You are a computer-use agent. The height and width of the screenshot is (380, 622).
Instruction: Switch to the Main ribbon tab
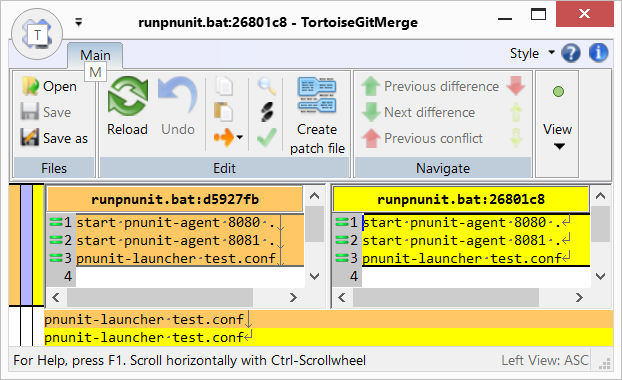click(95, 55)
